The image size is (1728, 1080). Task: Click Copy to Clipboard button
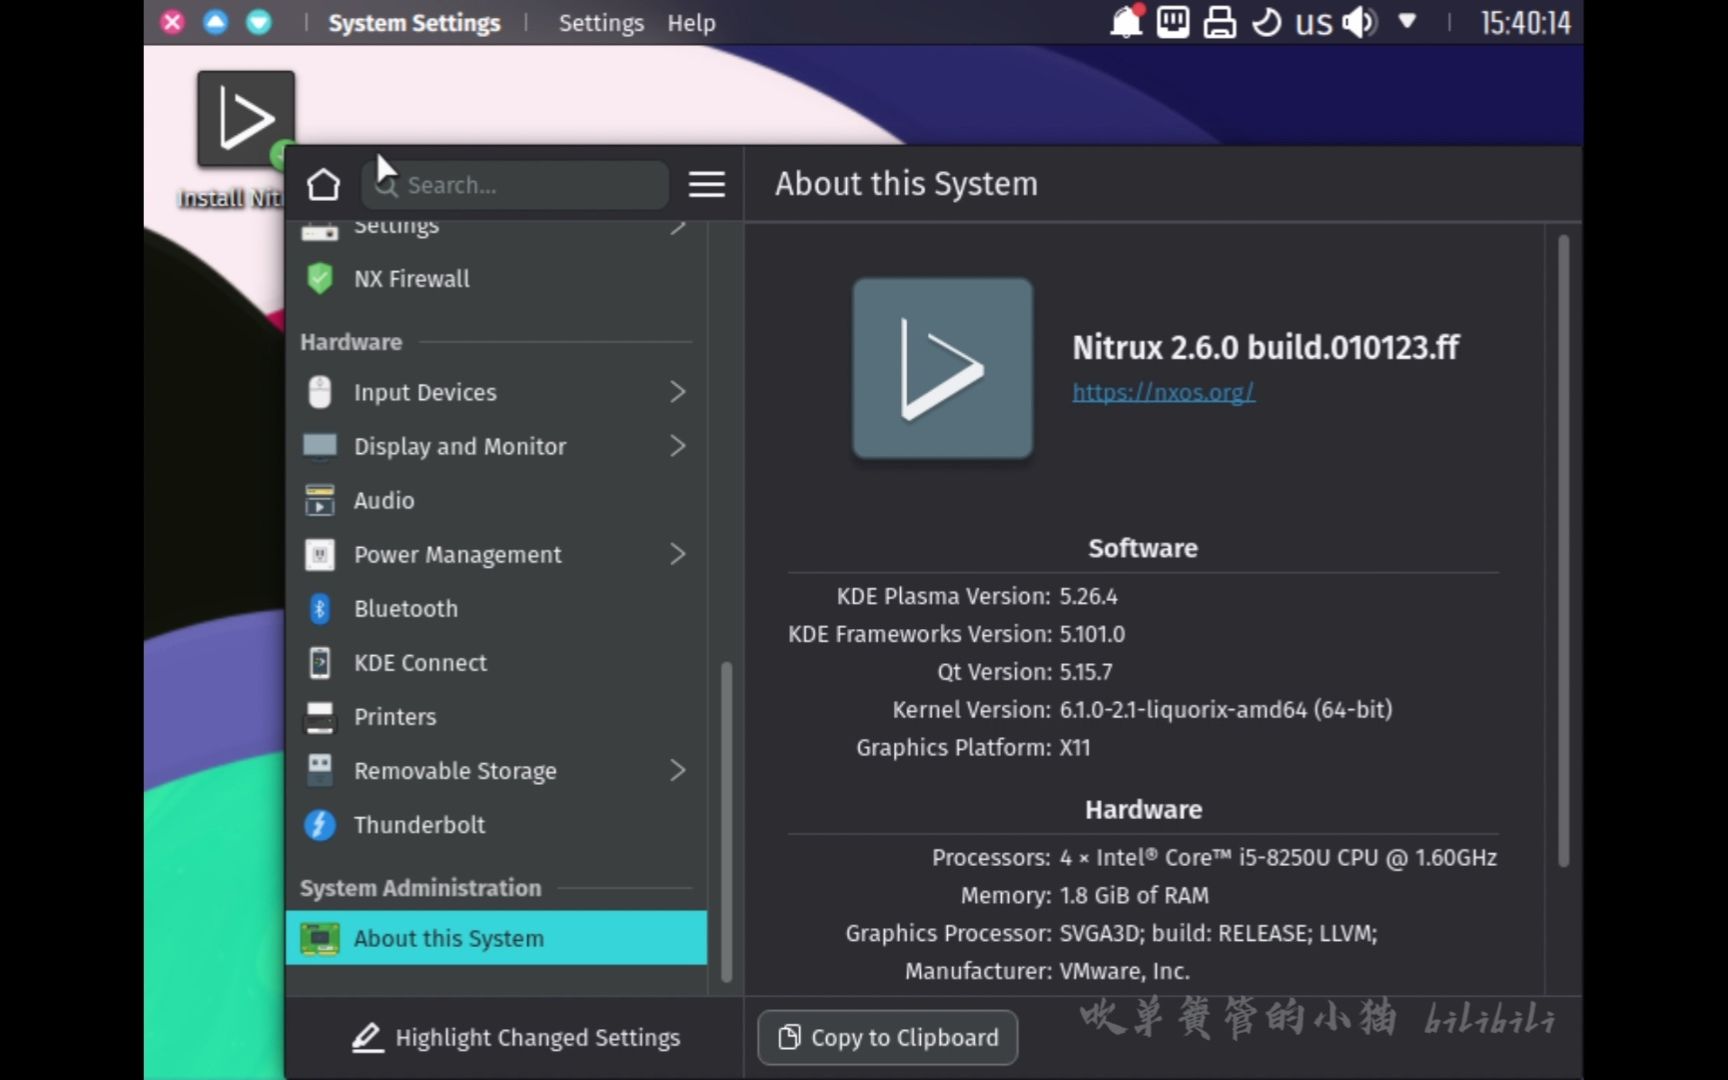[x=888, y=1038]
